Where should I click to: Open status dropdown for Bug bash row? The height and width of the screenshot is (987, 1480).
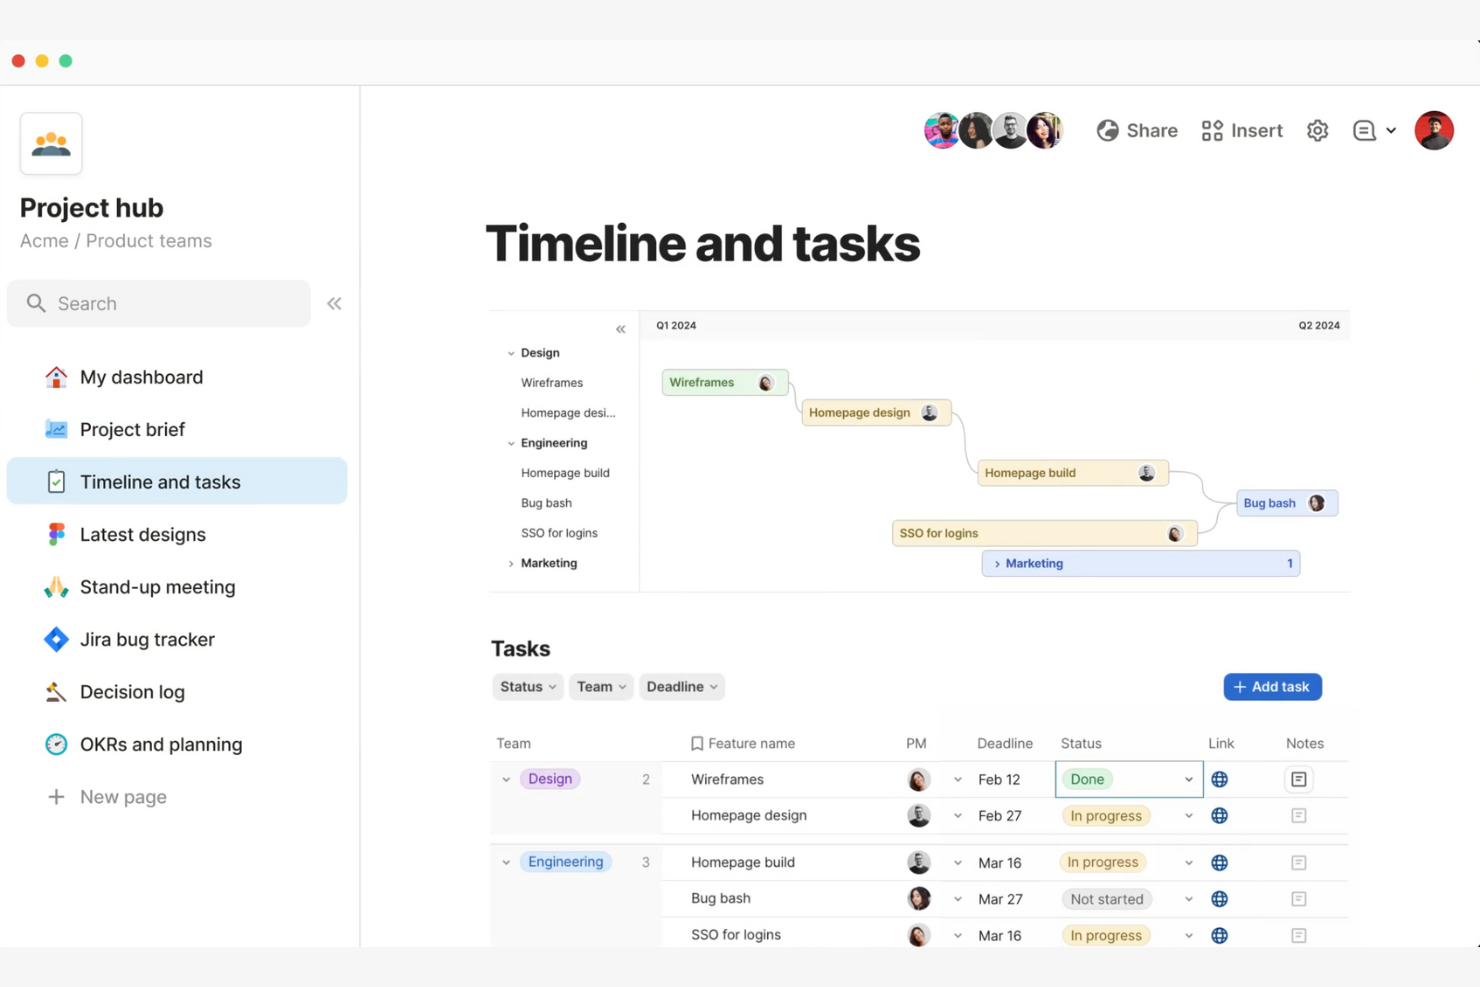1188,899
